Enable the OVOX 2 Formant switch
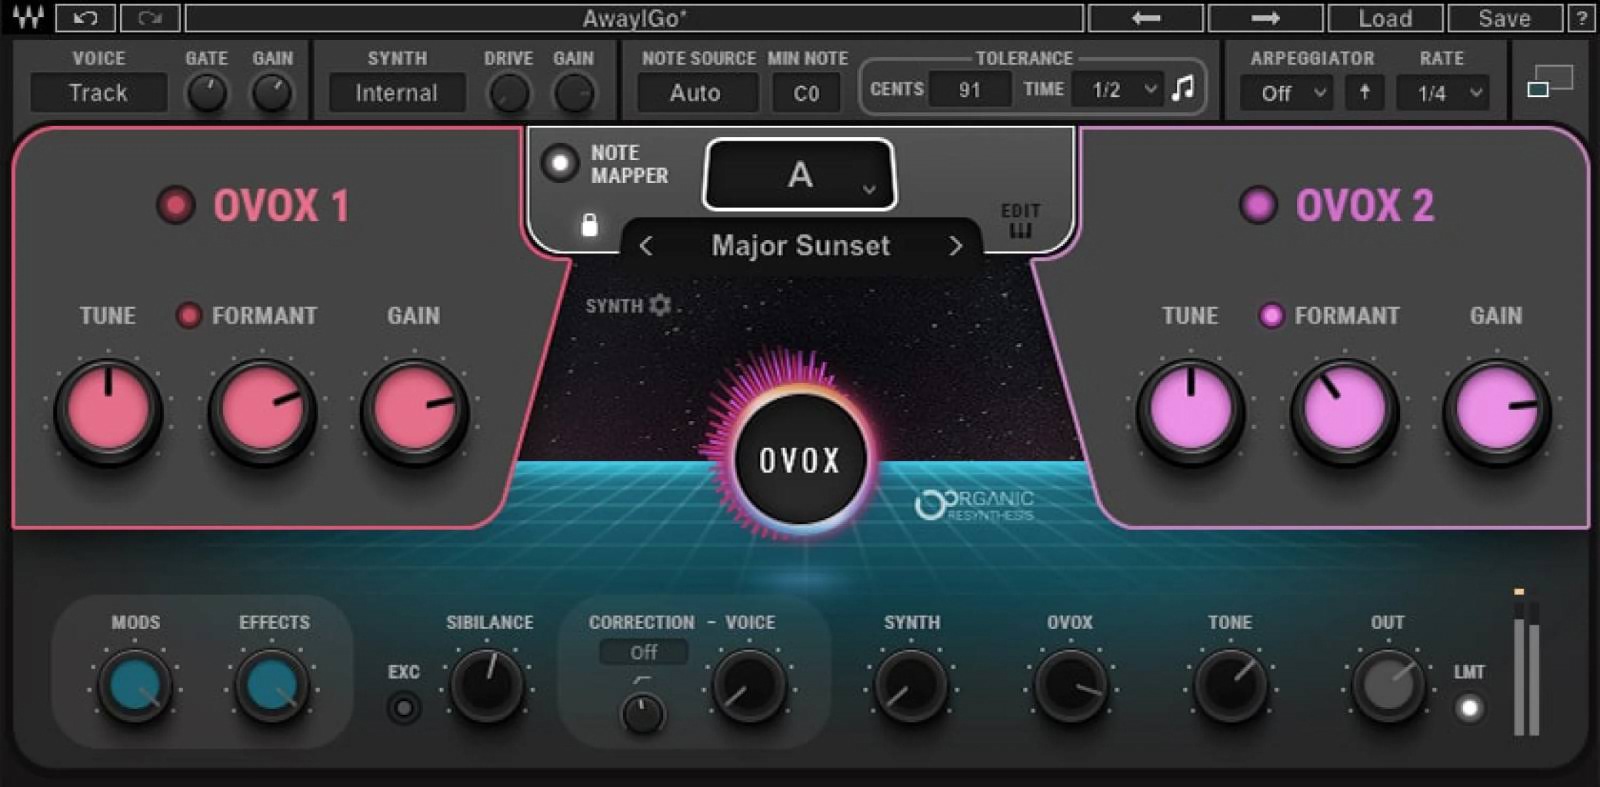This screenshot has height=787, width=1600. (1271, 315)
